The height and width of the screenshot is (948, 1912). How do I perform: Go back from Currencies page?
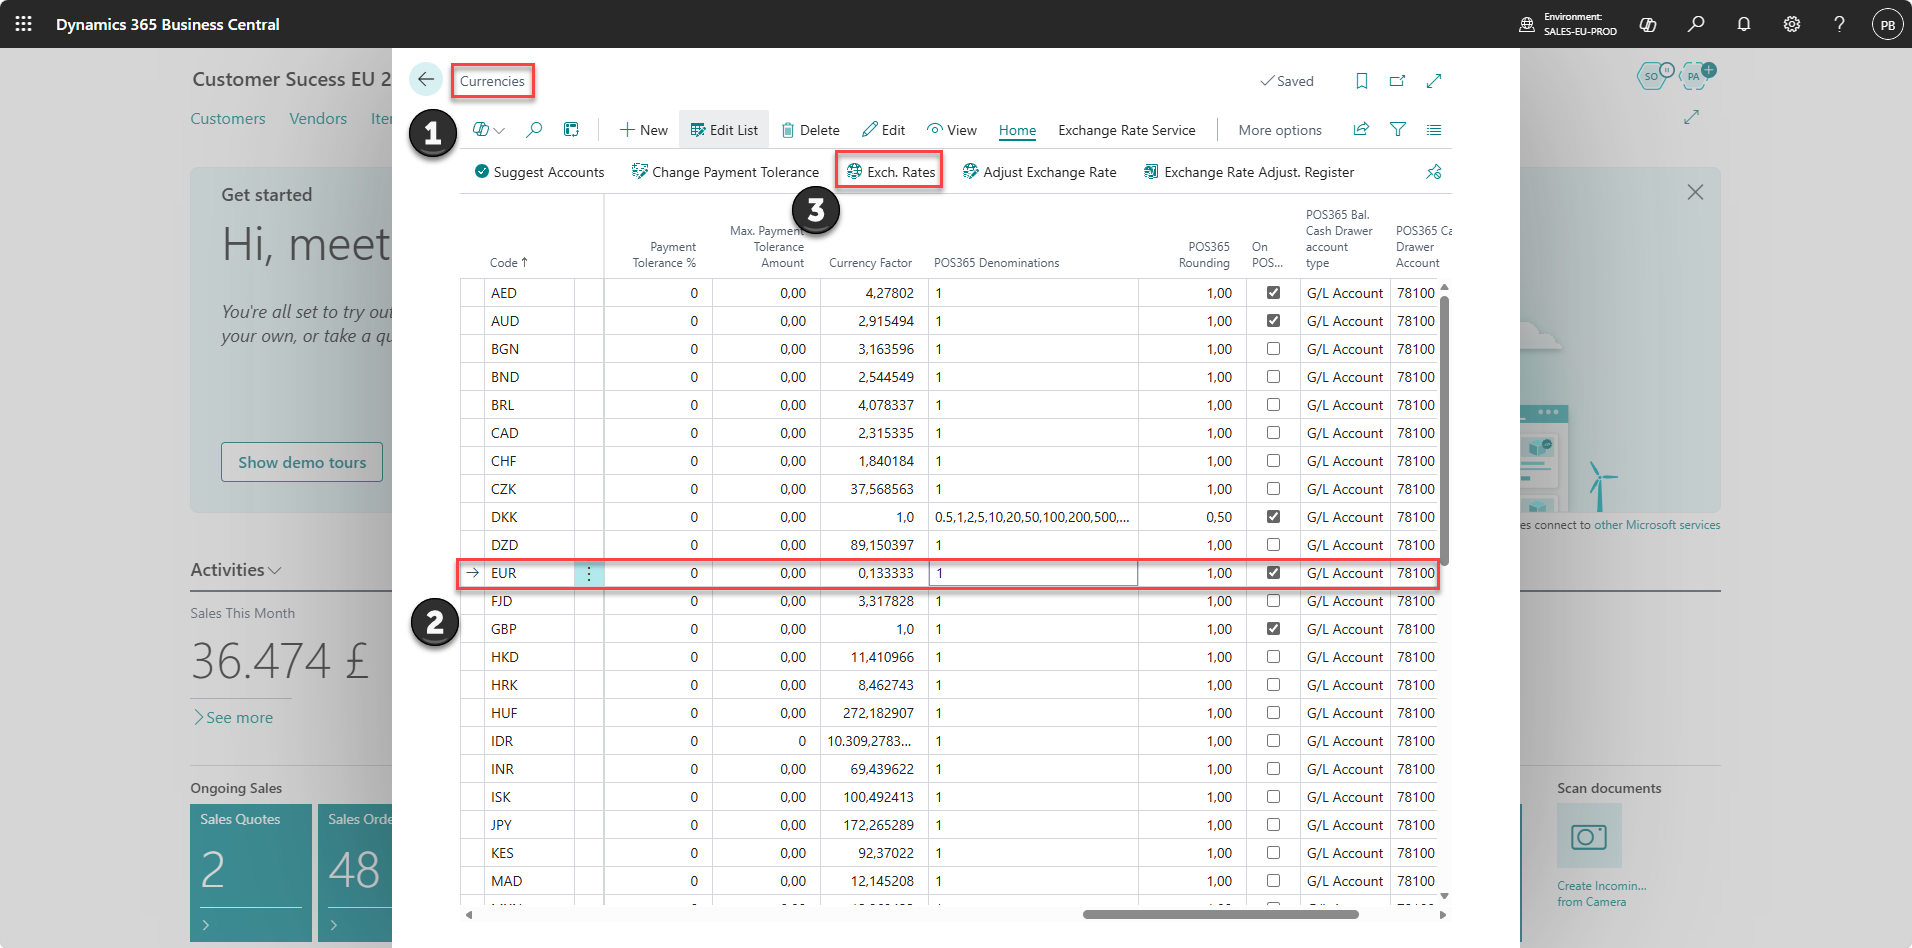tap(426, 79)
